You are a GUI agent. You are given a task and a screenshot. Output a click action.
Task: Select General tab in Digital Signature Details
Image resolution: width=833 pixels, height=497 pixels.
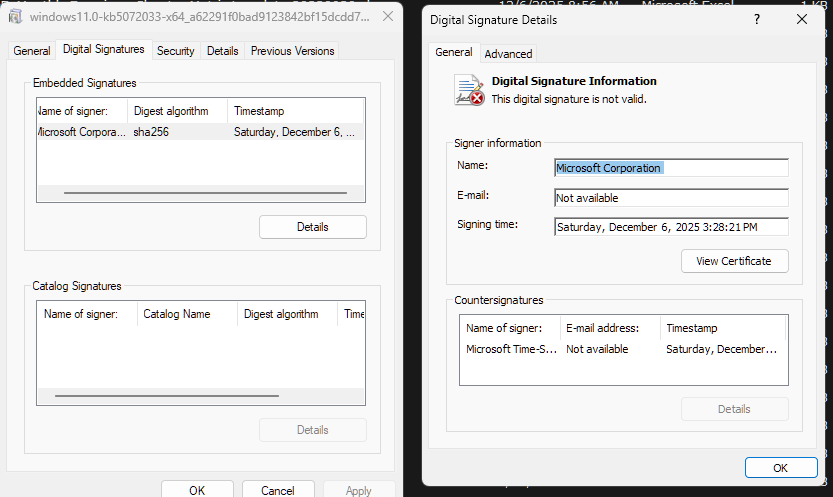pyautogui.click(x=454, y=52)
